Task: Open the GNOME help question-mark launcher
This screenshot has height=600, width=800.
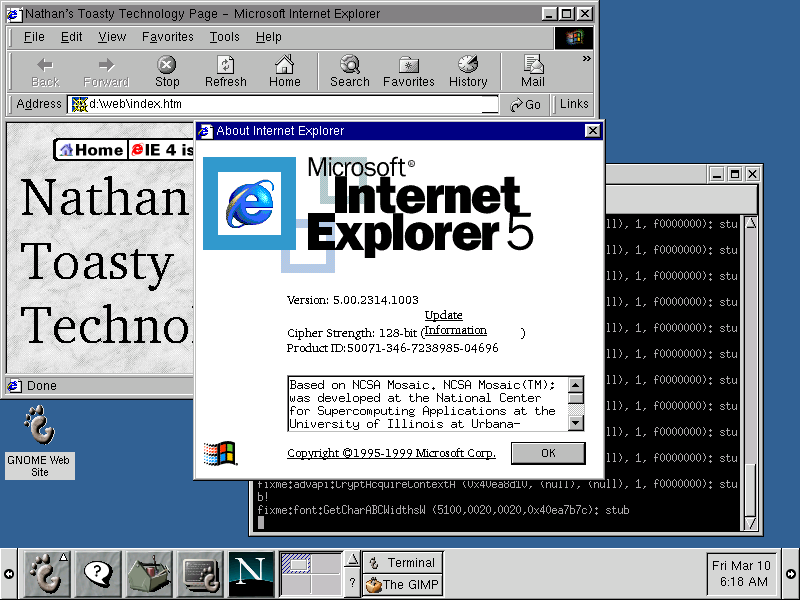Action: coord(97,574)
